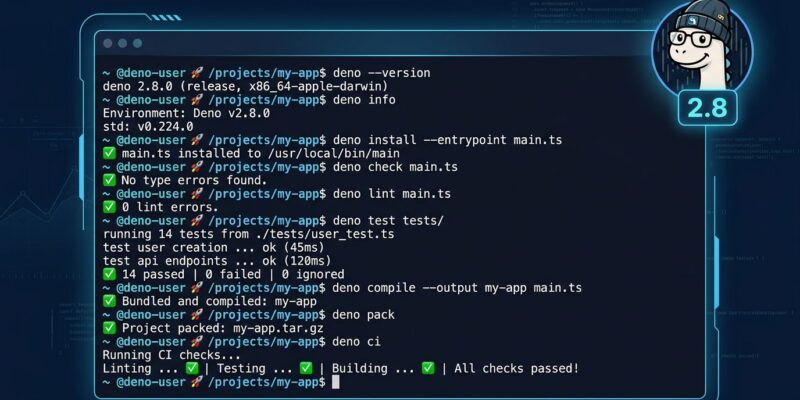Click the red close traffic-light dot
The width and height of the screenshot is (800, 400).
click(108, 43)
